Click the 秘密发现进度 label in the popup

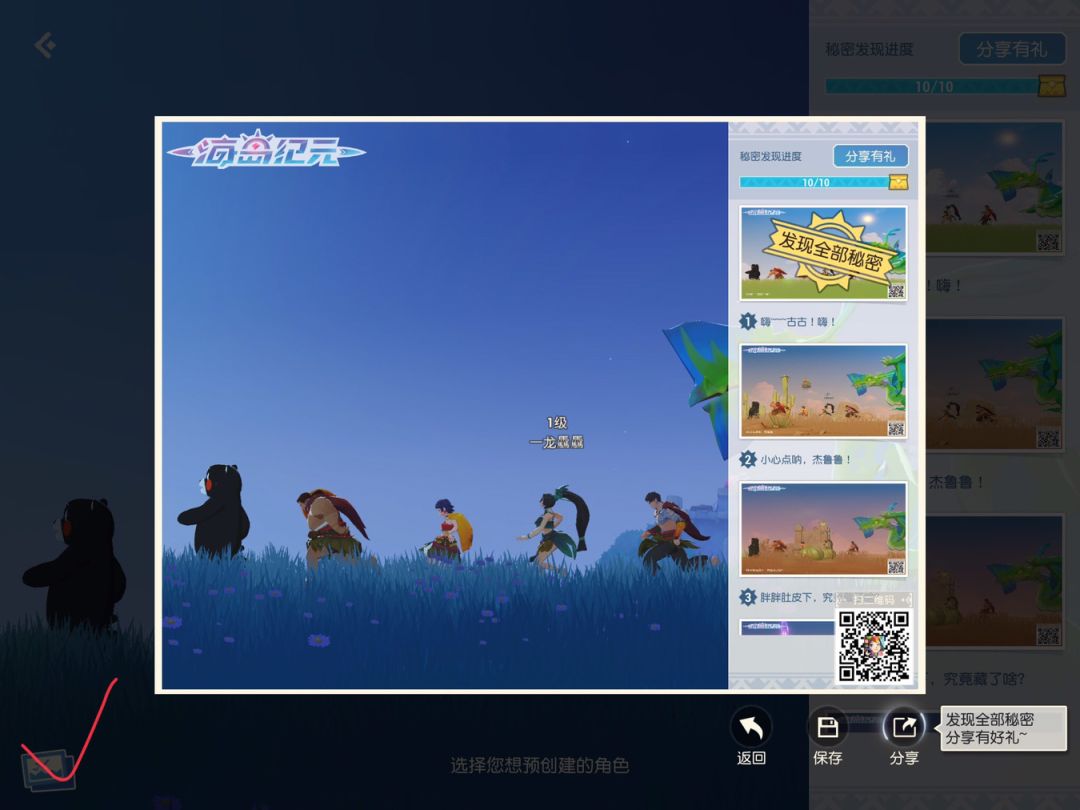(771, 156)
